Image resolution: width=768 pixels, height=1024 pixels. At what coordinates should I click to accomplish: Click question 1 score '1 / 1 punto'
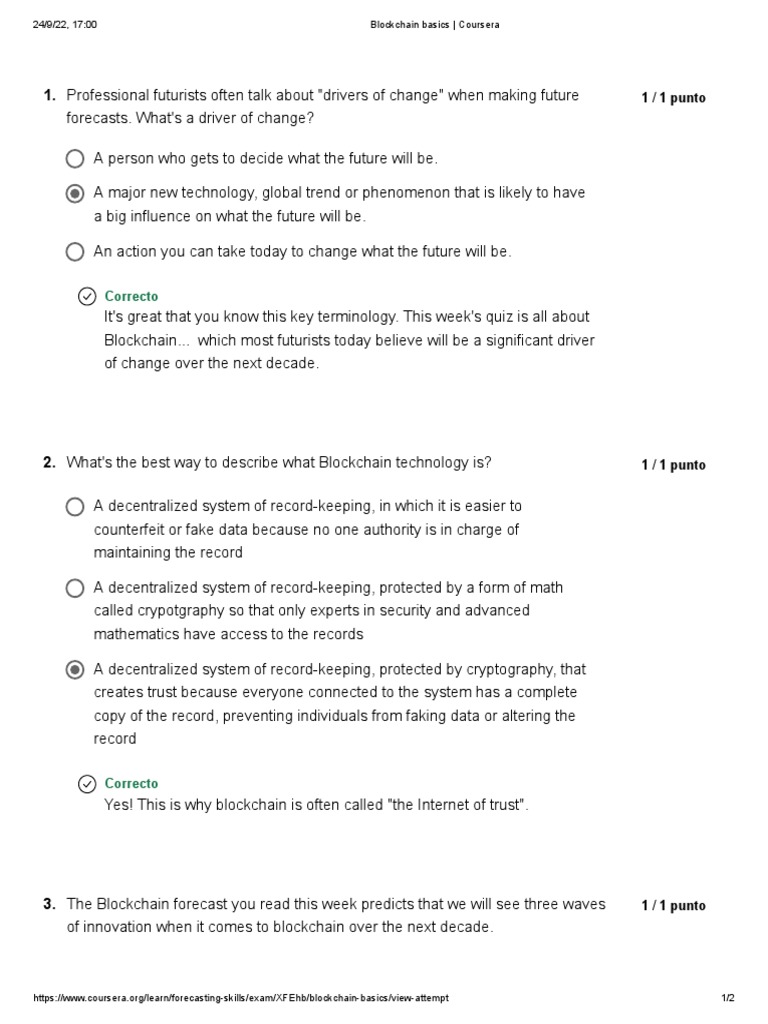[673, 98]
